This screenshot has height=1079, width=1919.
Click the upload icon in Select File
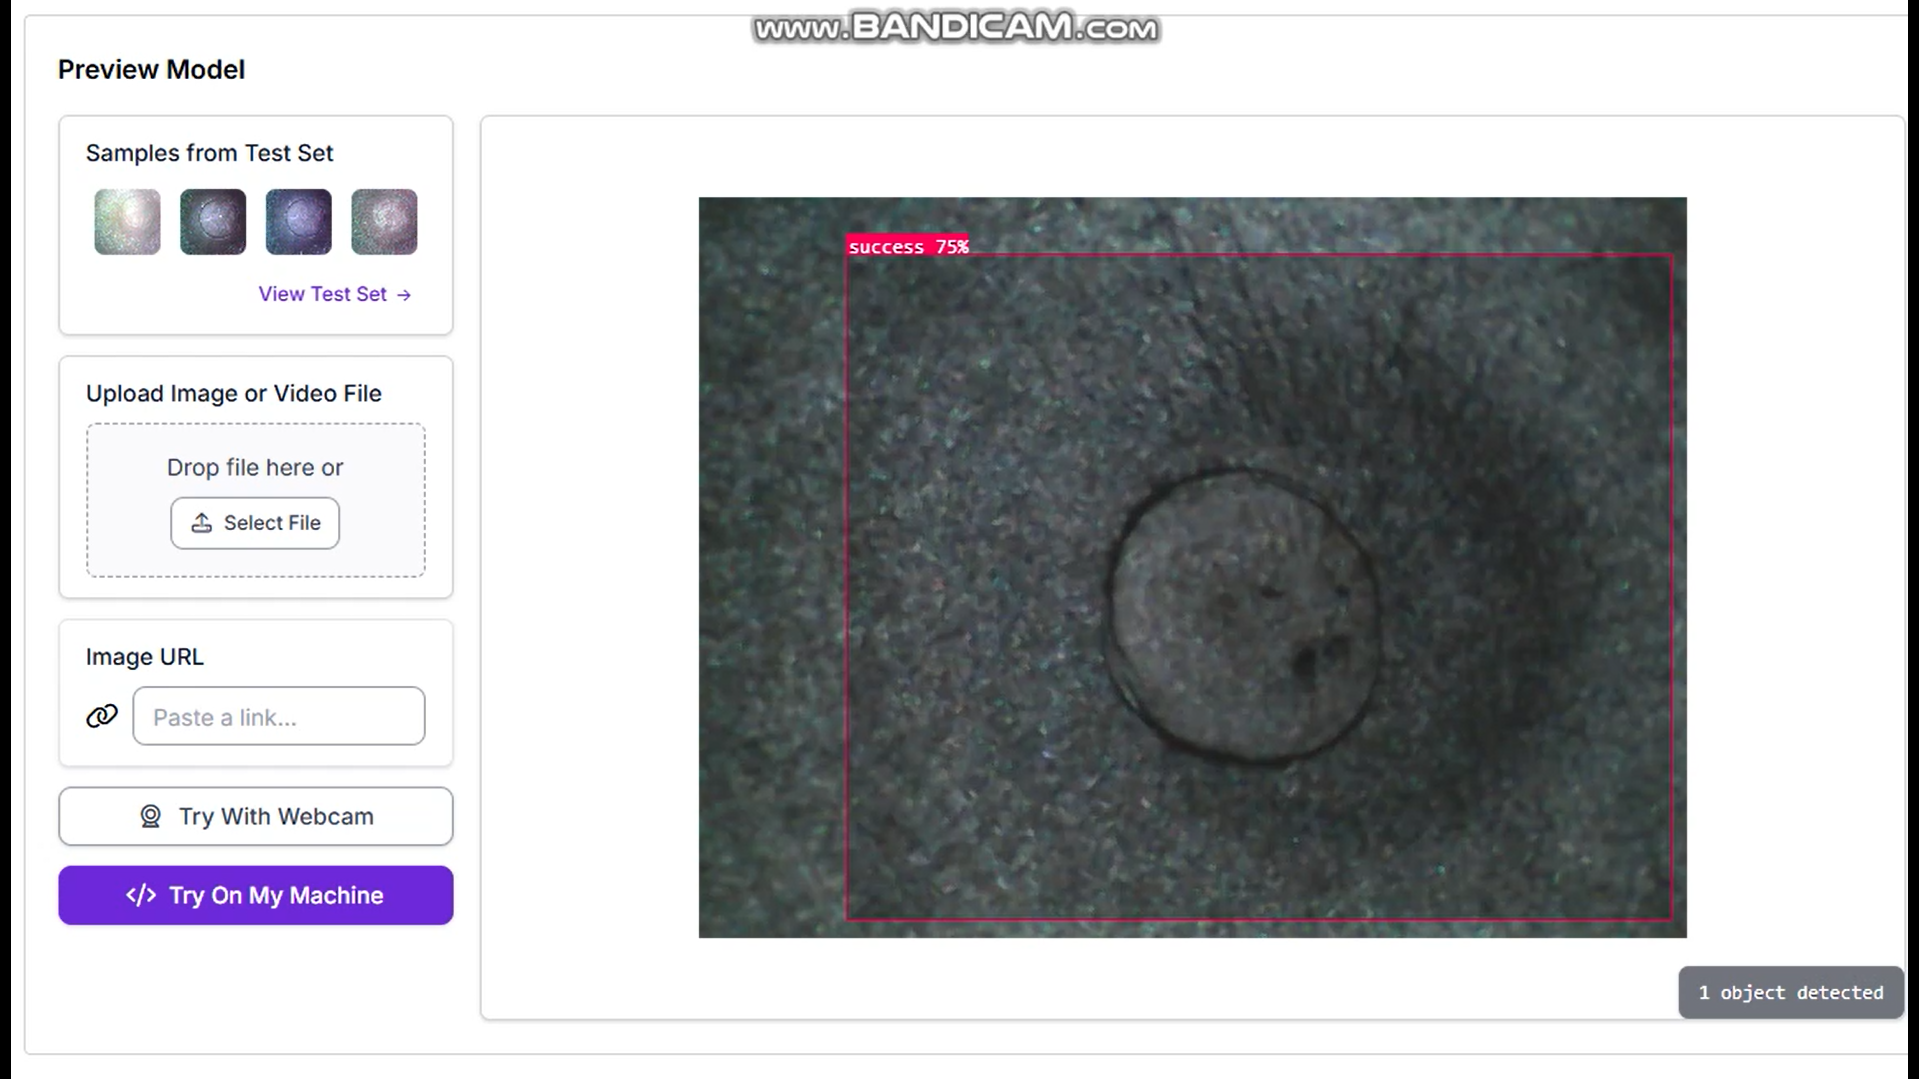click(201, 523)
